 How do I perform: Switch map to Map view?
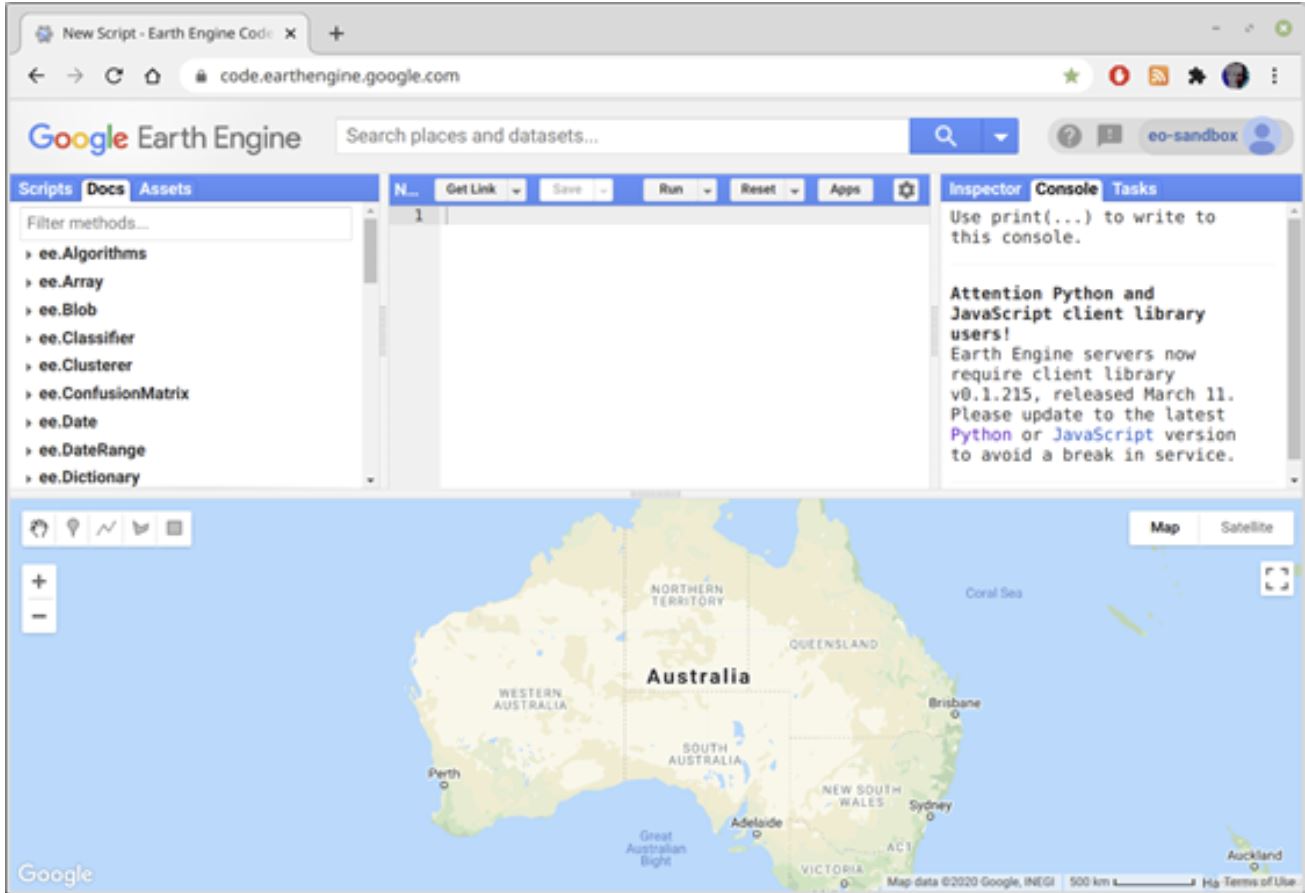tap(1166, 527)
